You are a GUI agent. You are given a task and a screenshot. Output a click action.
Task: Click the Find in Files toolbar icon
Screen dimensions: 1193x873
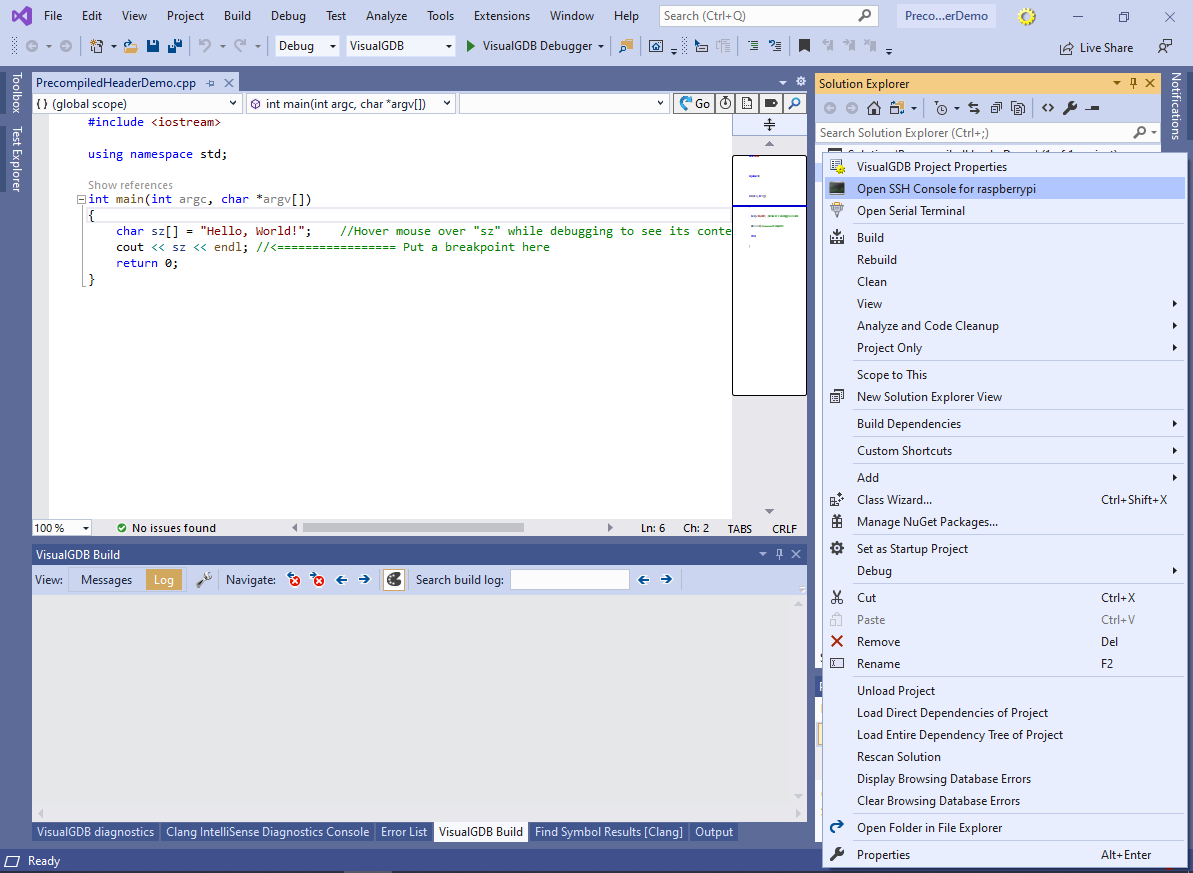[625, 46]
